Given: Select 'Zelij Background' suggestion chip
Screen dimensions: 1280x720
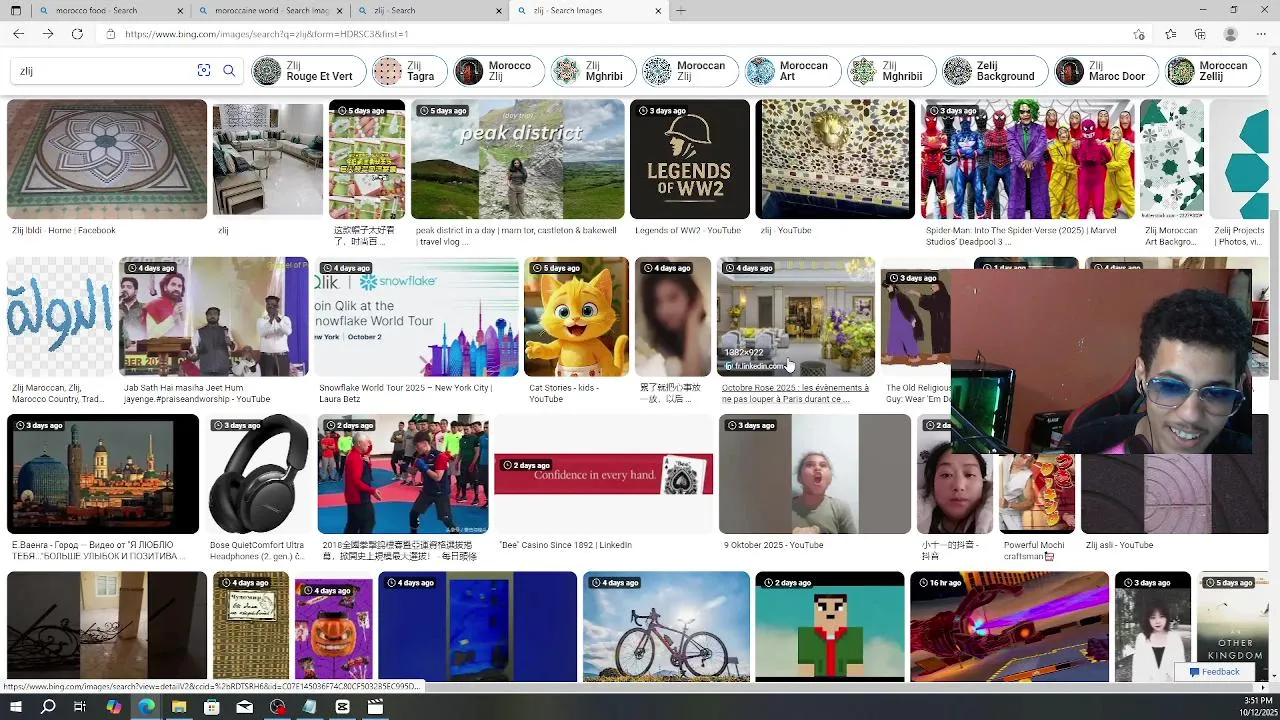Looking at the screenshot, I should click(x=994, y=71).
